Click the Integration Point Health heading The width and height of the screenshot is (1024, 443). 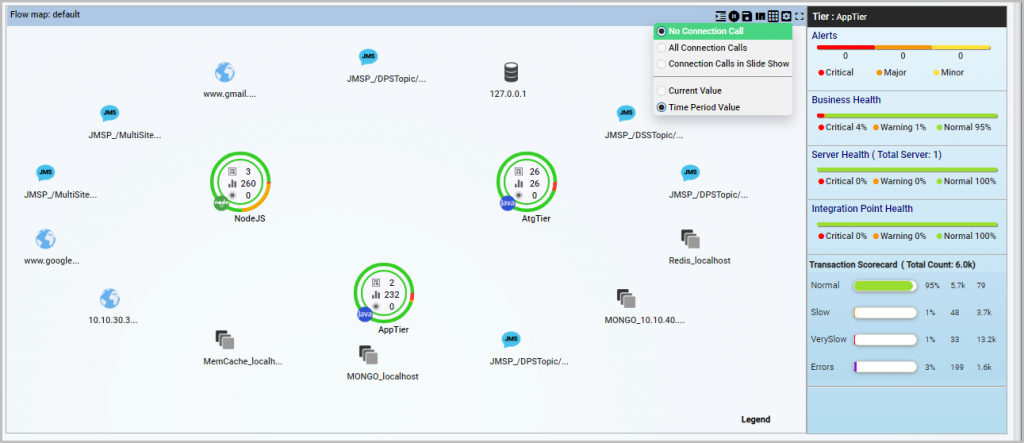pyautogui.click(x=863, y=208)
